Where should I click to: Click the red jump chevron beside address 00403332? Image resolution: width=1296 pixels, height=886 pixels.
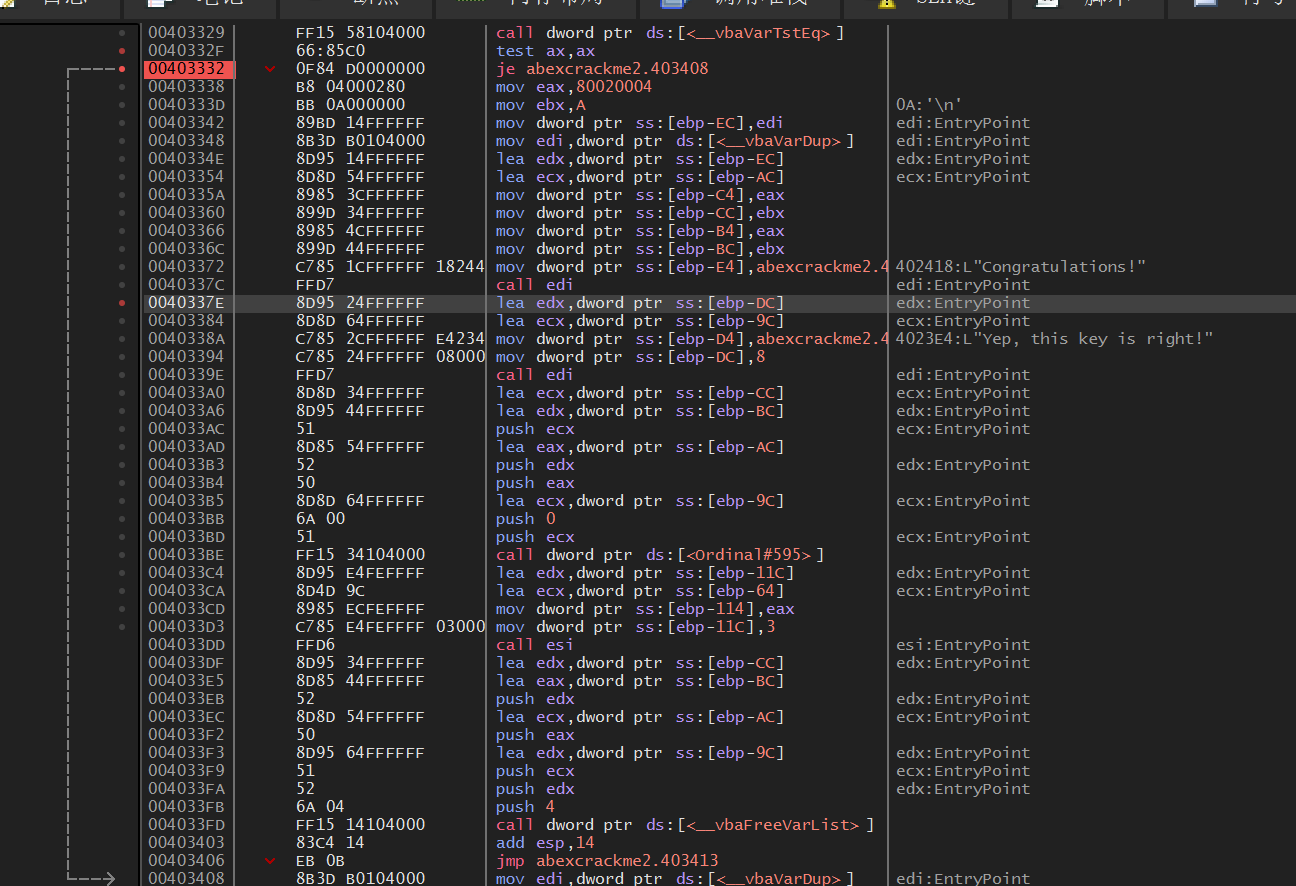(269, 69)
